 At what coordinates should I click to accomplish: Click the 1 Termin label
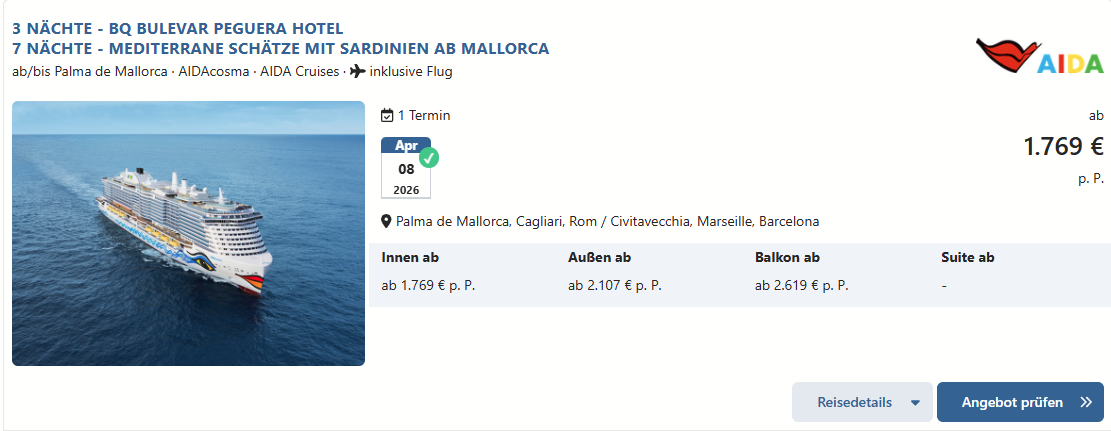tap(424, 116)
